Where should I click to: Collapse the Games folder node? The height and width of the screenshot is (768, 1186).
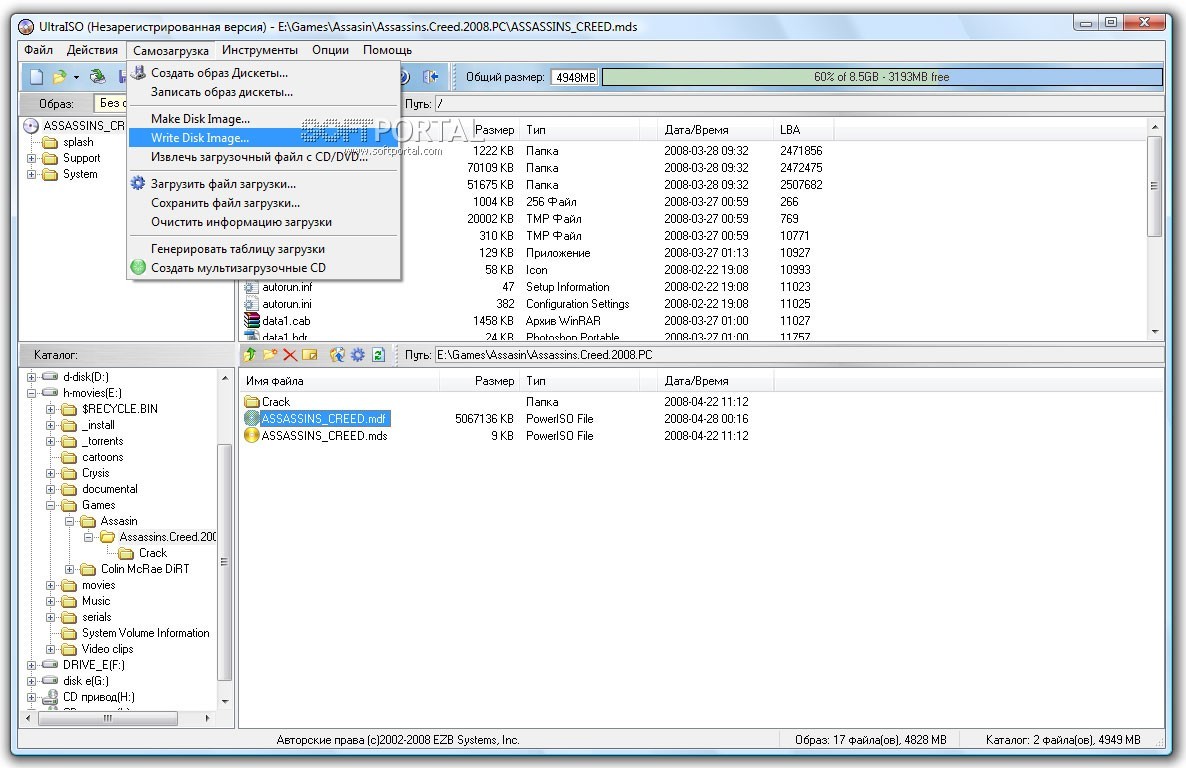pyautogui.click(x=50, y=505)
